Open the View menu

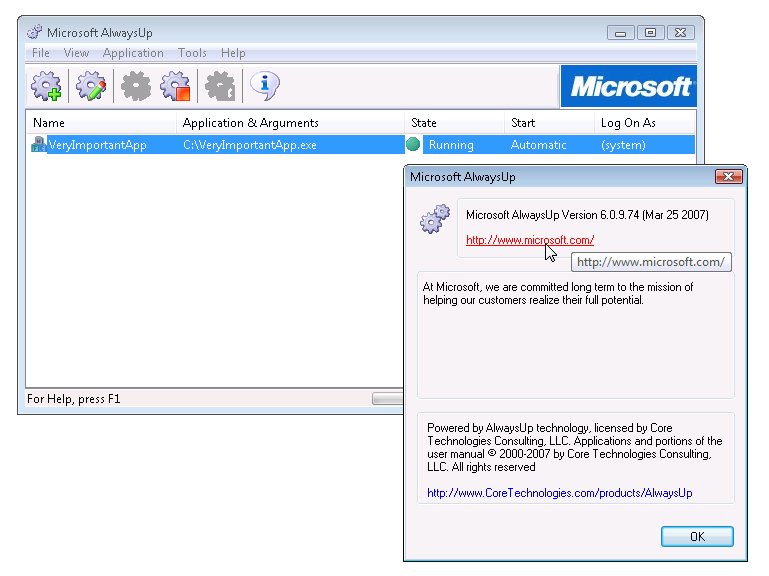pyautogui.click(x=76, y=53)
